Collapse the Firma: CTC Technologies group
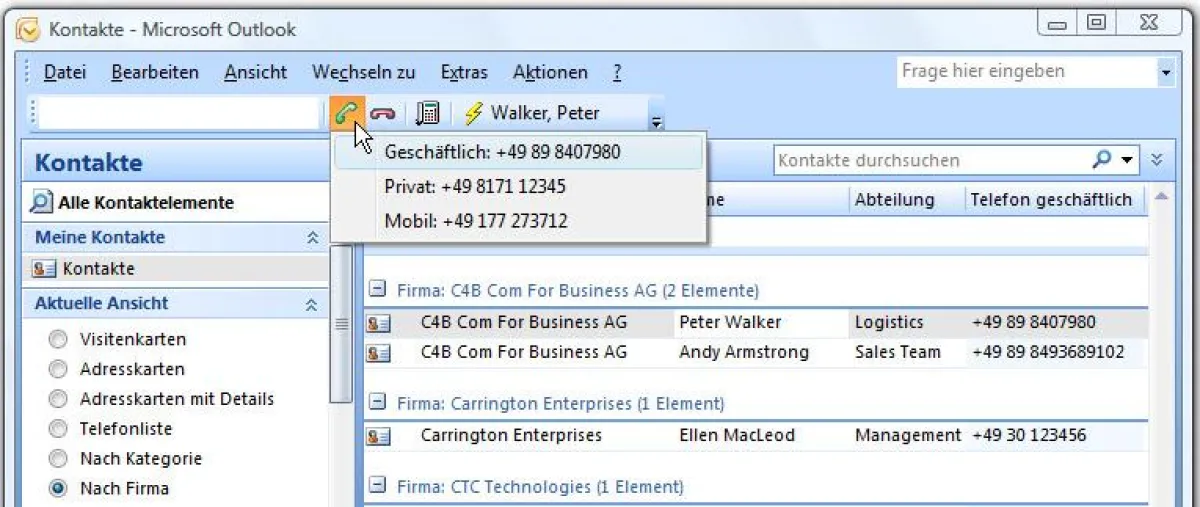 coord(378,487)
